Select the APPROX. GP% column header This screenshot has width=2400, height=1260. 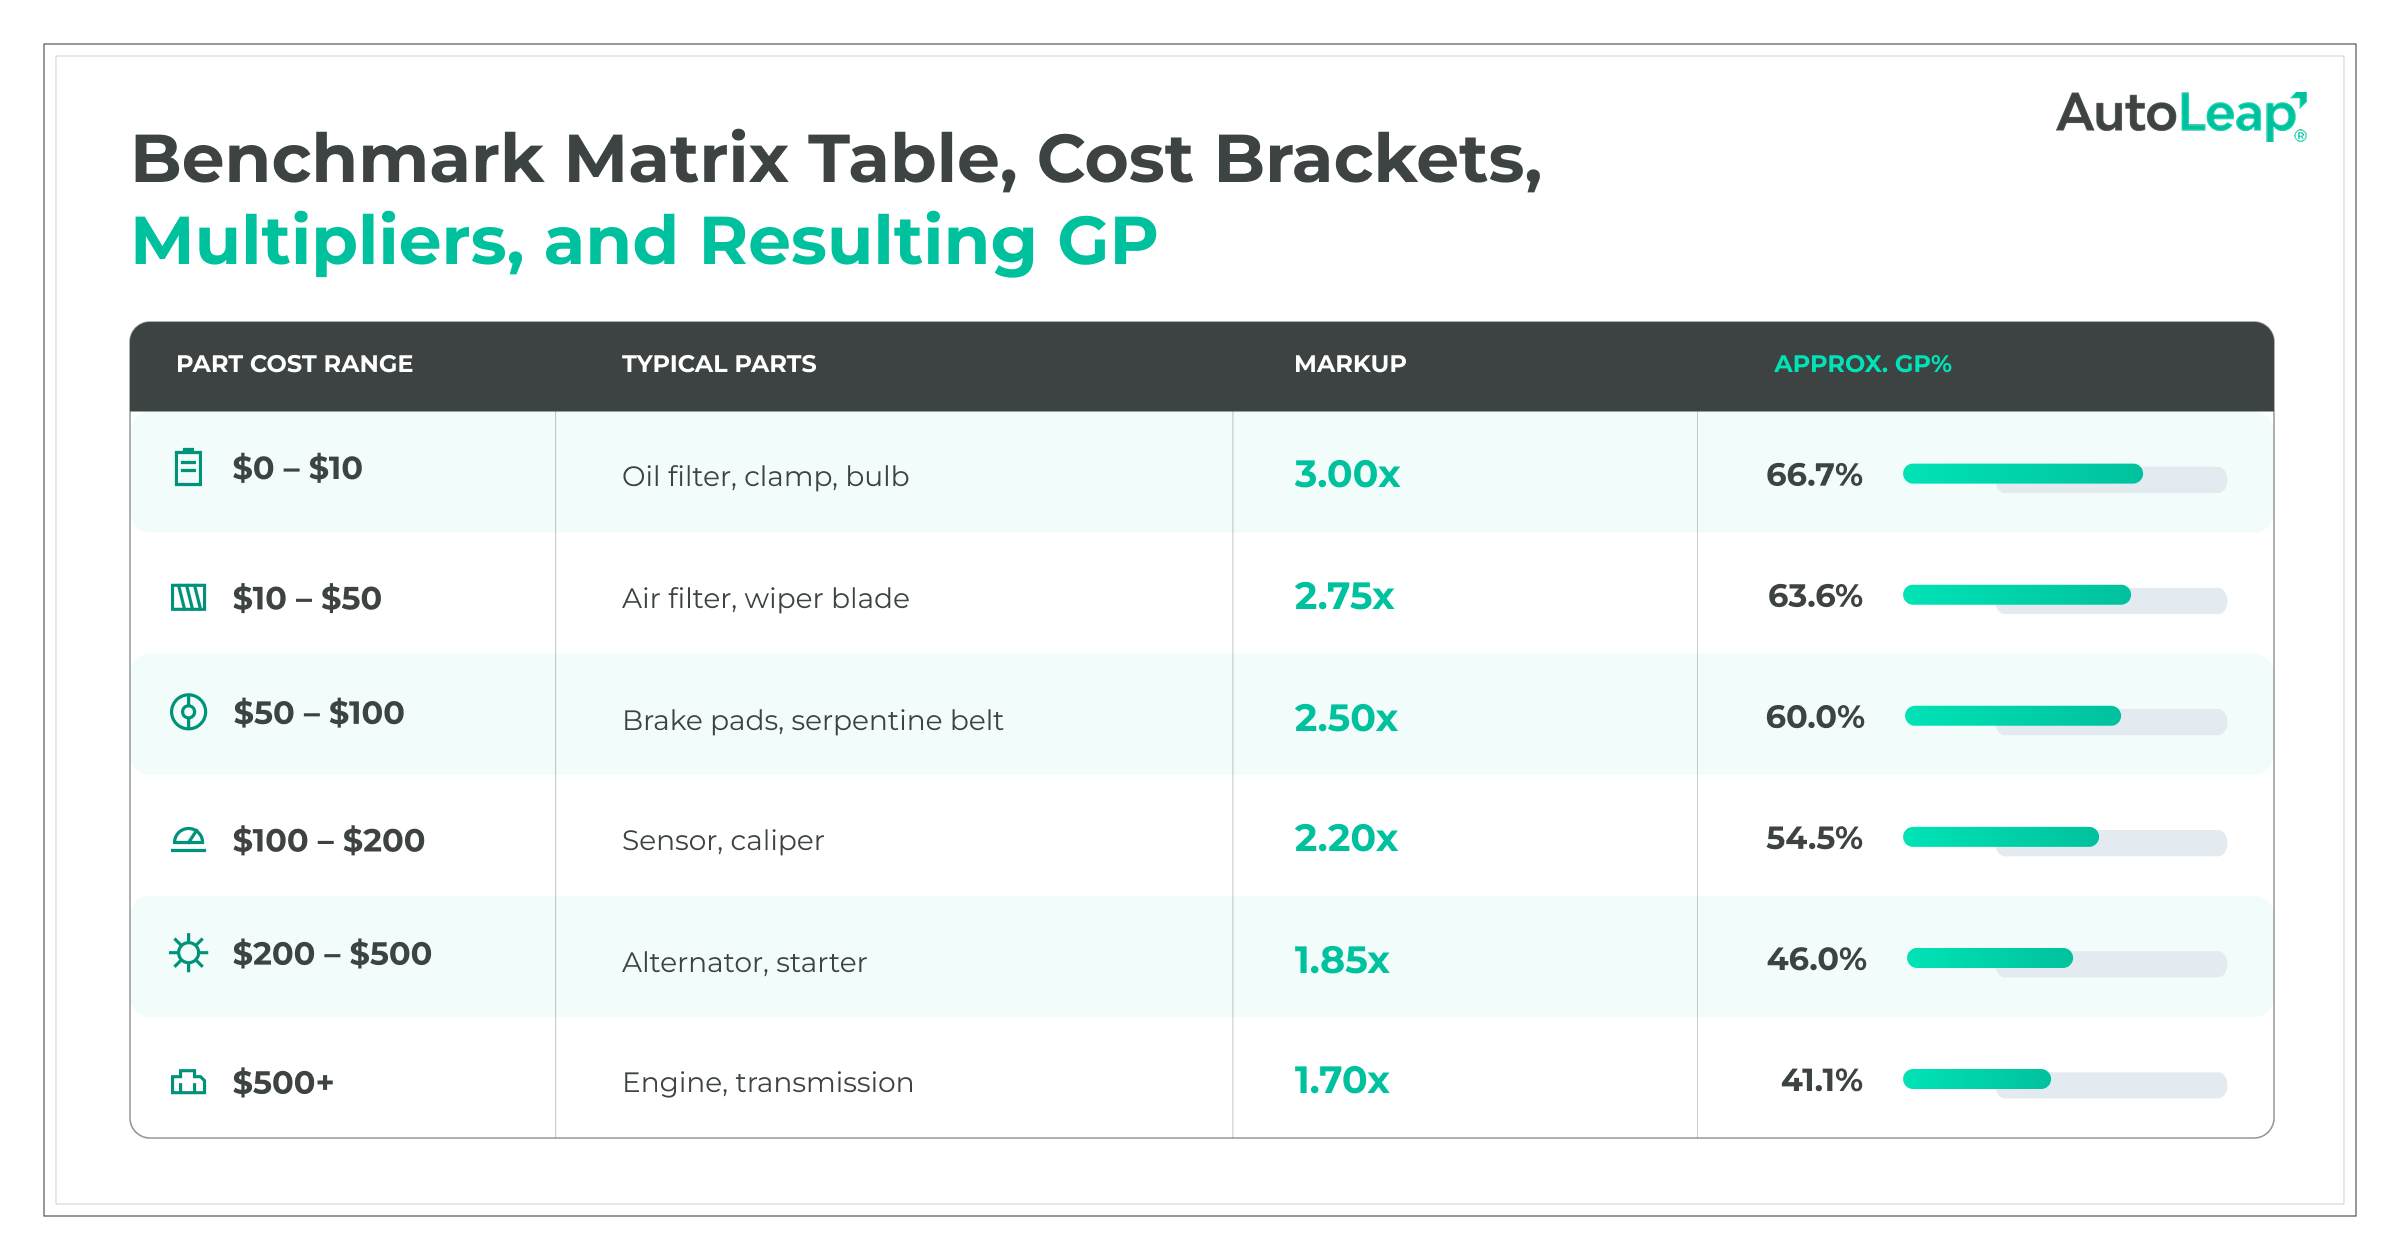1862,364
